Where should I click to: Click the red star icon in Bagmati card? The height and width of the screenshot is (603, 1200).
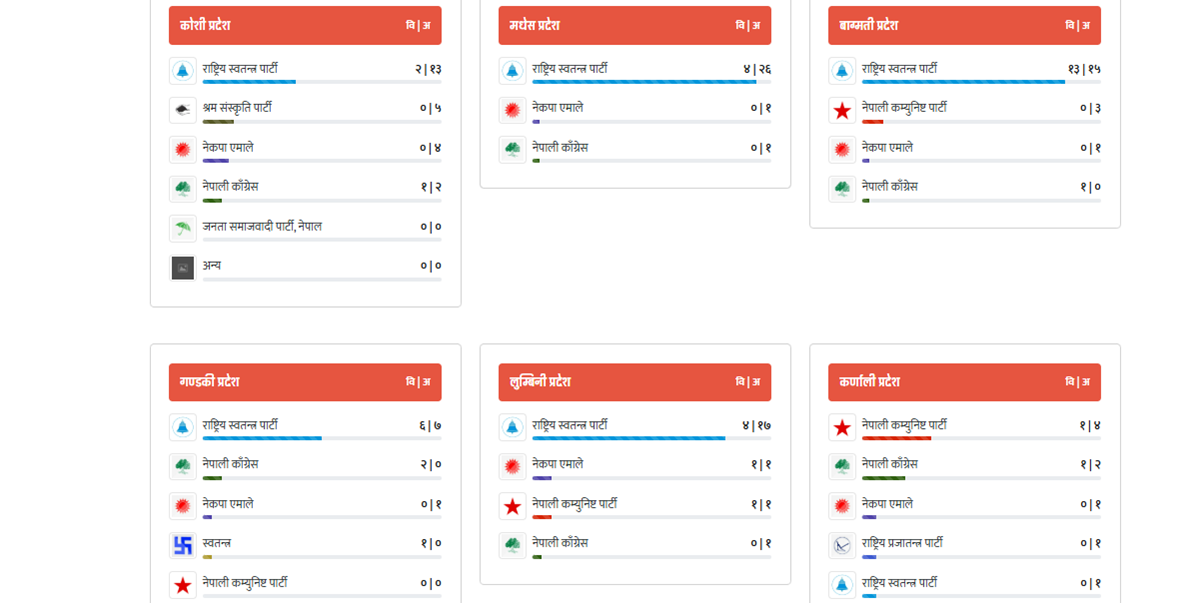pos(842,110)
